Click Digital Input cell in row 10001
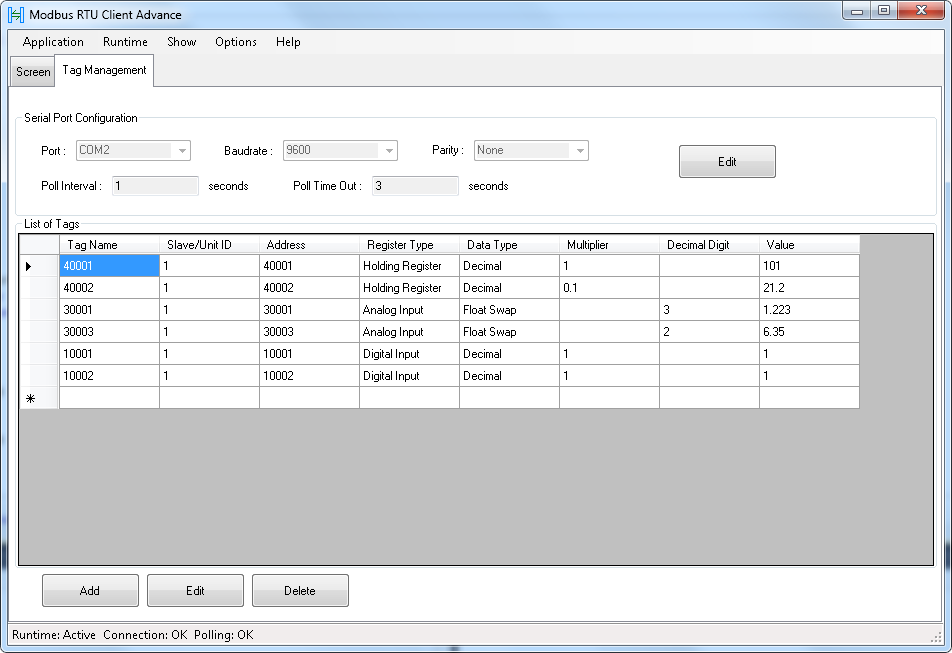The height and width of the screenshot is (653, 952). (409, 354)
